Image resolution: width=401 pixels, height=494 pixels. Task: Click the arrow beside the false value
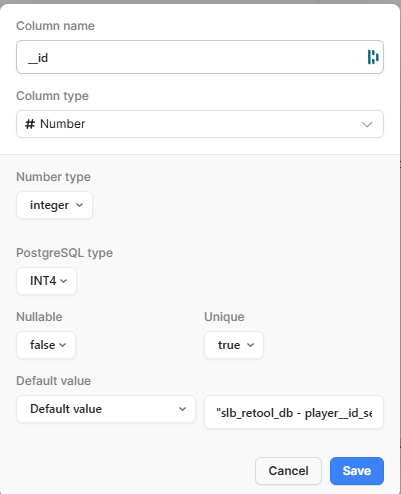[62, 345]
